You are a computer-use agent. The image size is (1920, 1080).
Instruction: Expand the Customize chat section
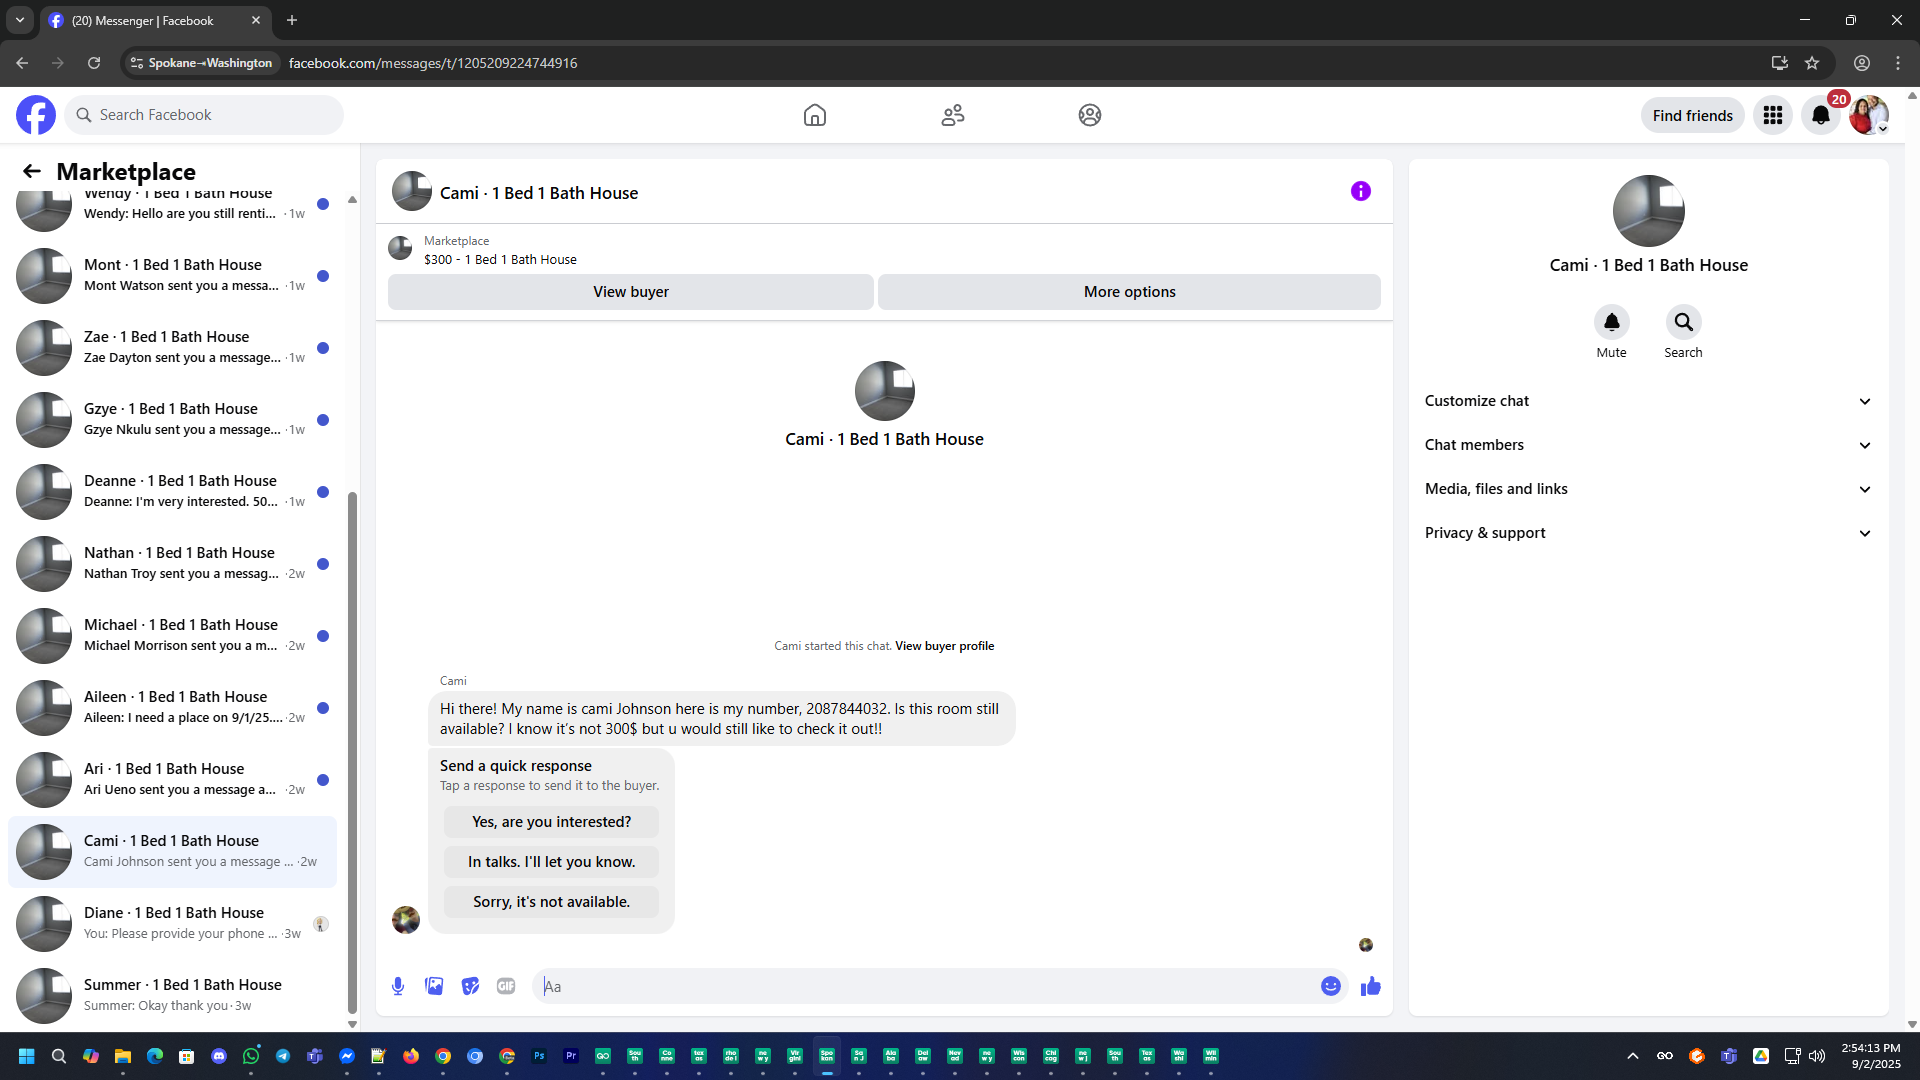click(1647, 401)
